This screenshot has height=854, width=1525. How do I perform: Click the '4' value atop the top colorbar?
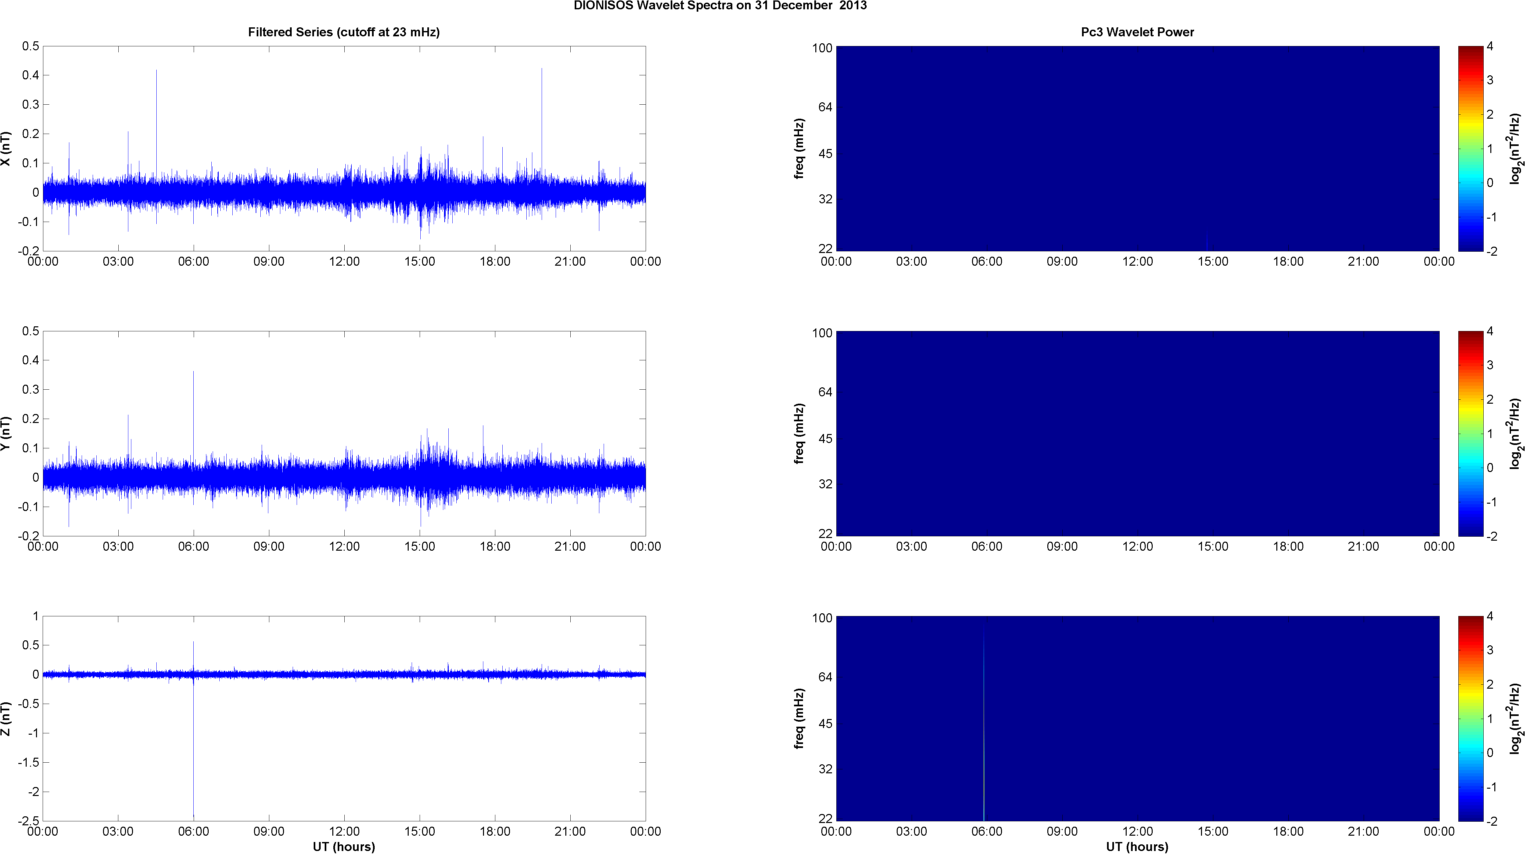point(1490,47)
